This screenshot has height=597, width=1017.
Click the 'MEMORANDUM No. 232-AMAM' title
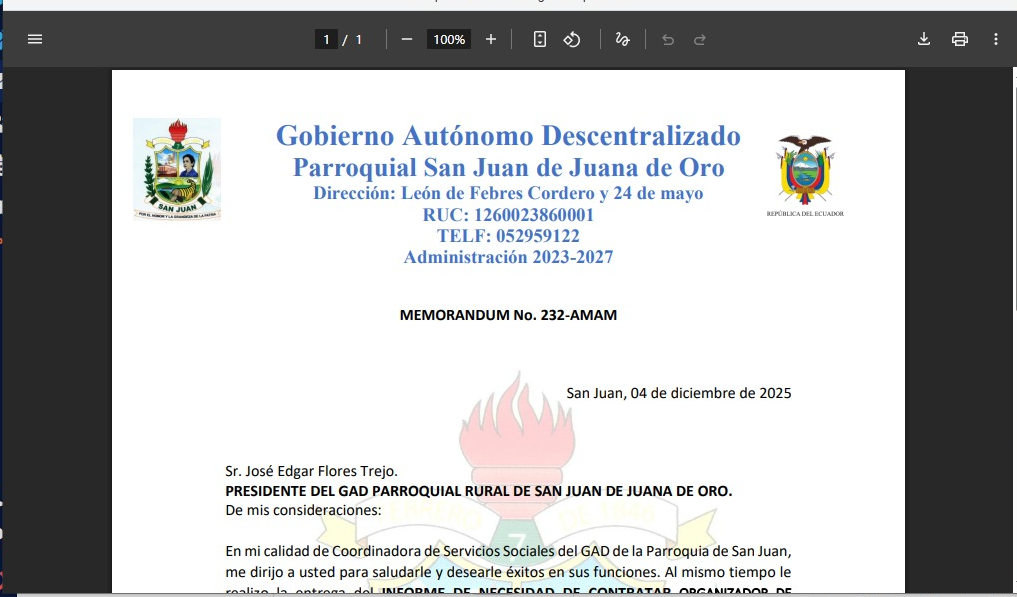point(508,315)
